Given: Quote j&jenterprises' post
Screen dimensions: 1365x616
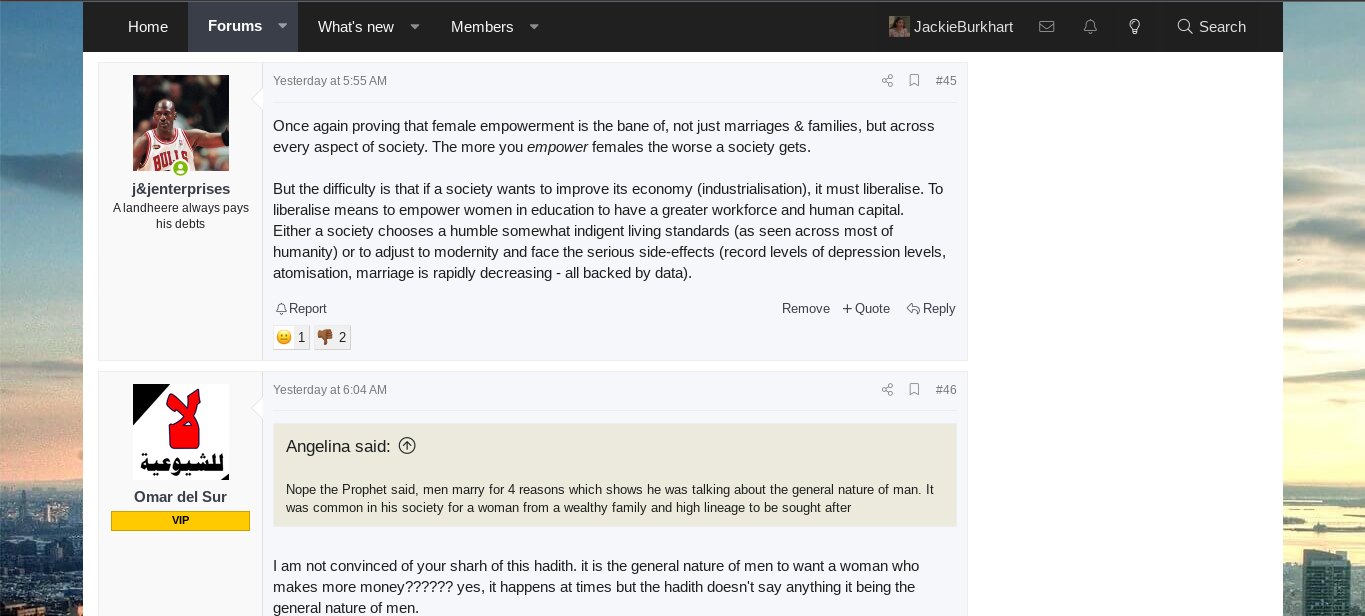Looking at the screenshot, I should pyautogui.click(x=866, y=309).
